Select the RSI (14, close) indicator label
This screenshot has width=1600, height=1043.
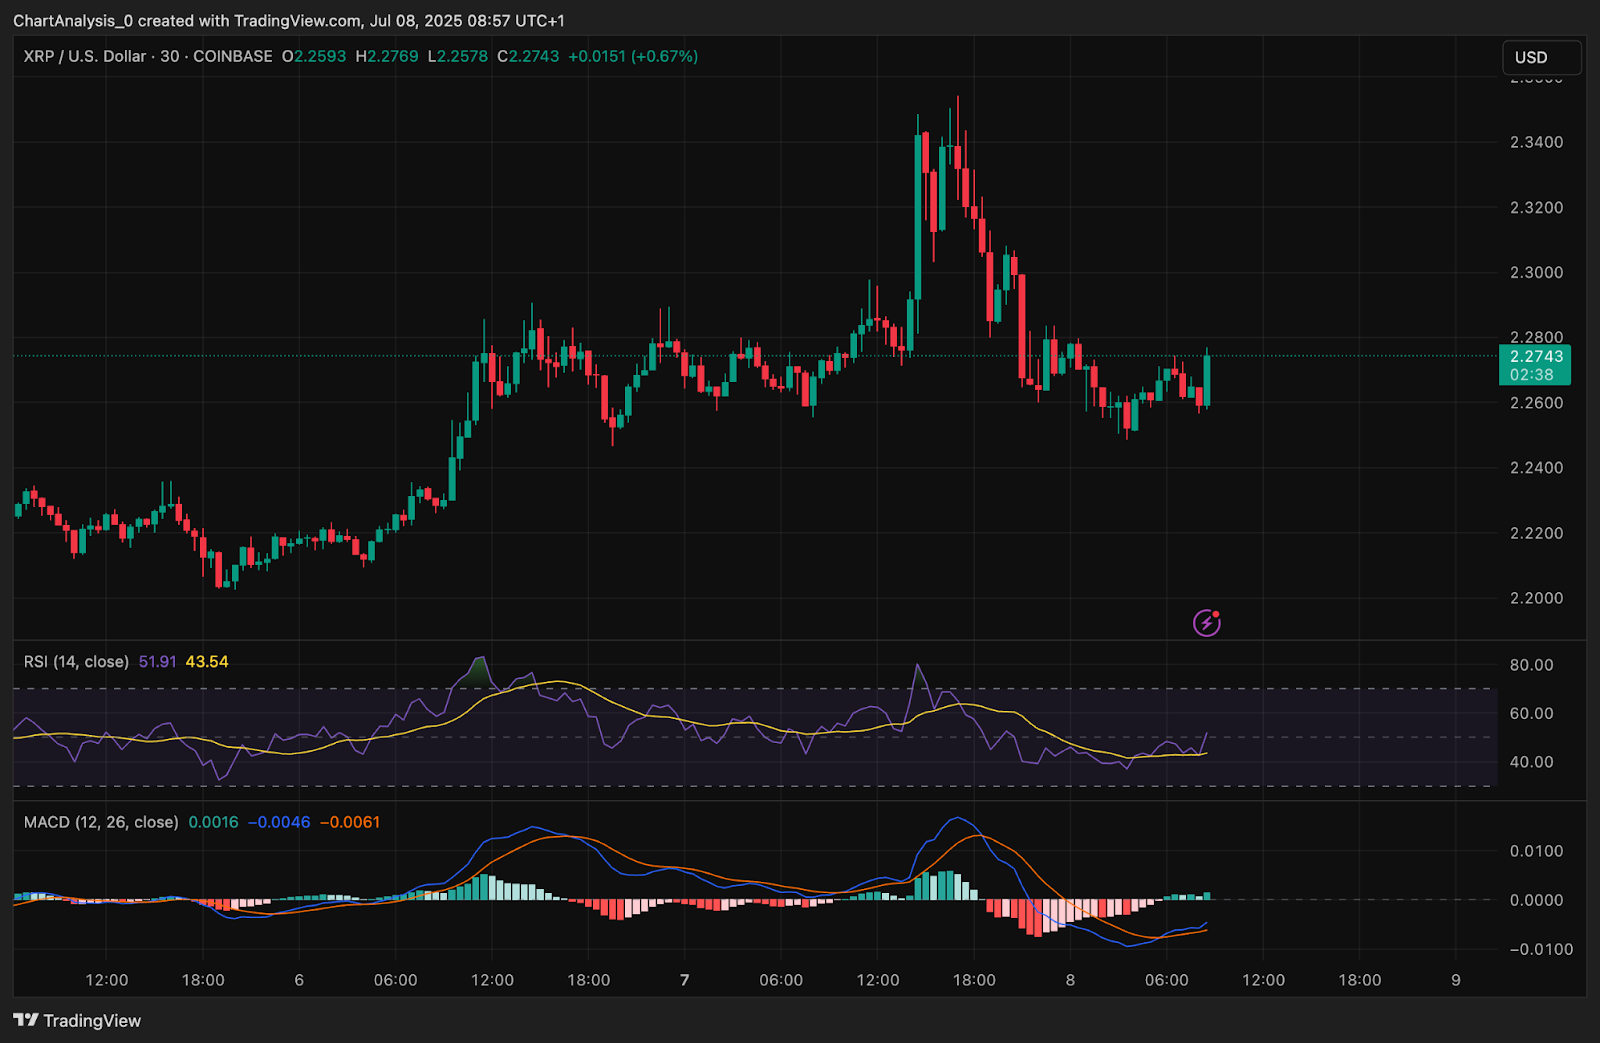tap(76, 662)
